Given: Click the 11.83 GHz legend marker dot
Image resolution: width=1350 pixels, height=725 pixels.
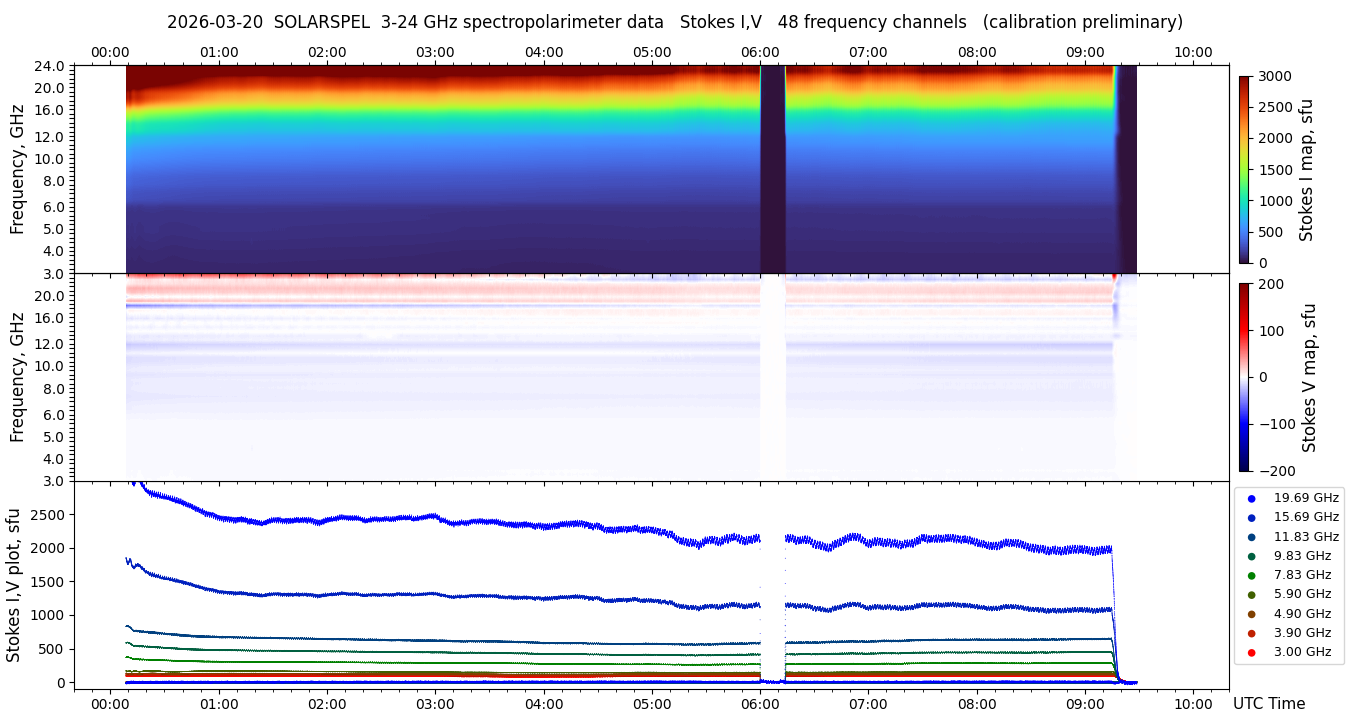Looking at the screenshot, I should pyautogui.click(x=1251, y=537).
